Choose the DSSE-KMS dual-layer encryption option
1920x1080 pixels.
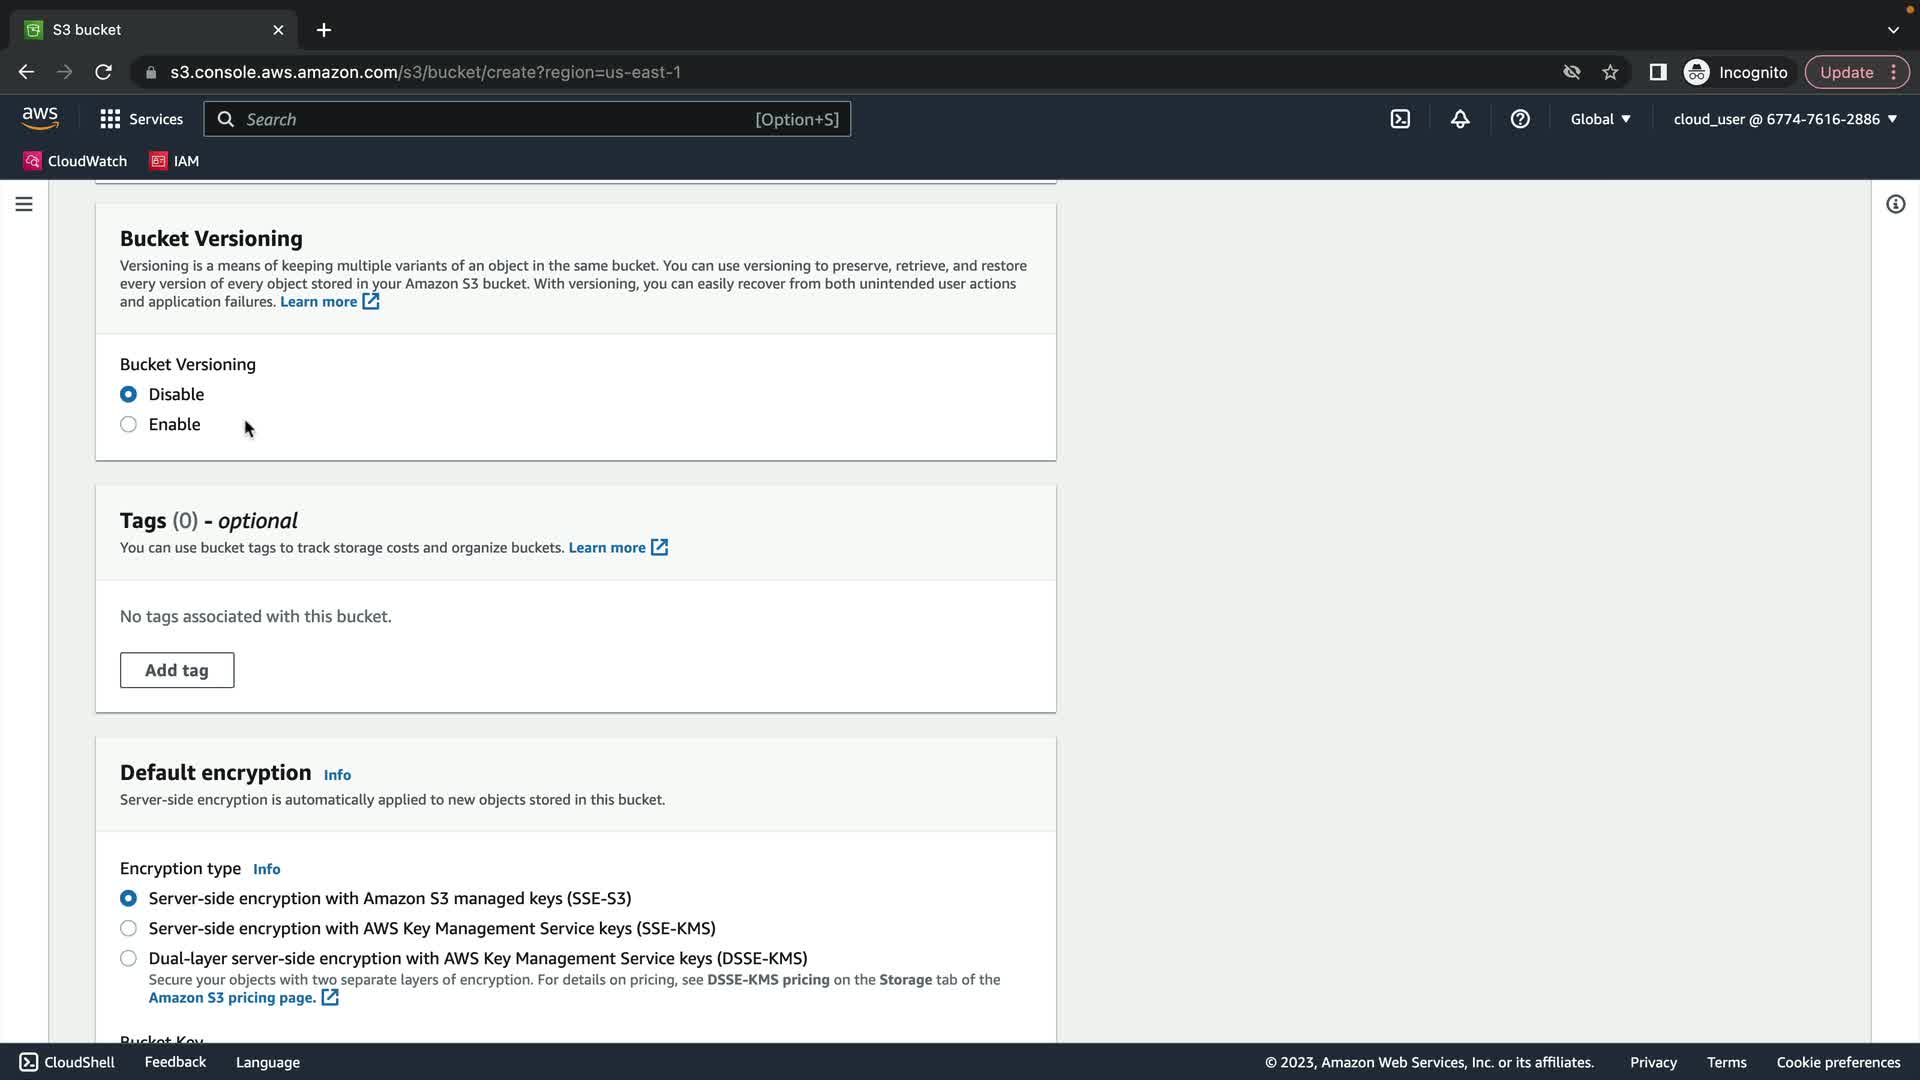click(128, 958)
